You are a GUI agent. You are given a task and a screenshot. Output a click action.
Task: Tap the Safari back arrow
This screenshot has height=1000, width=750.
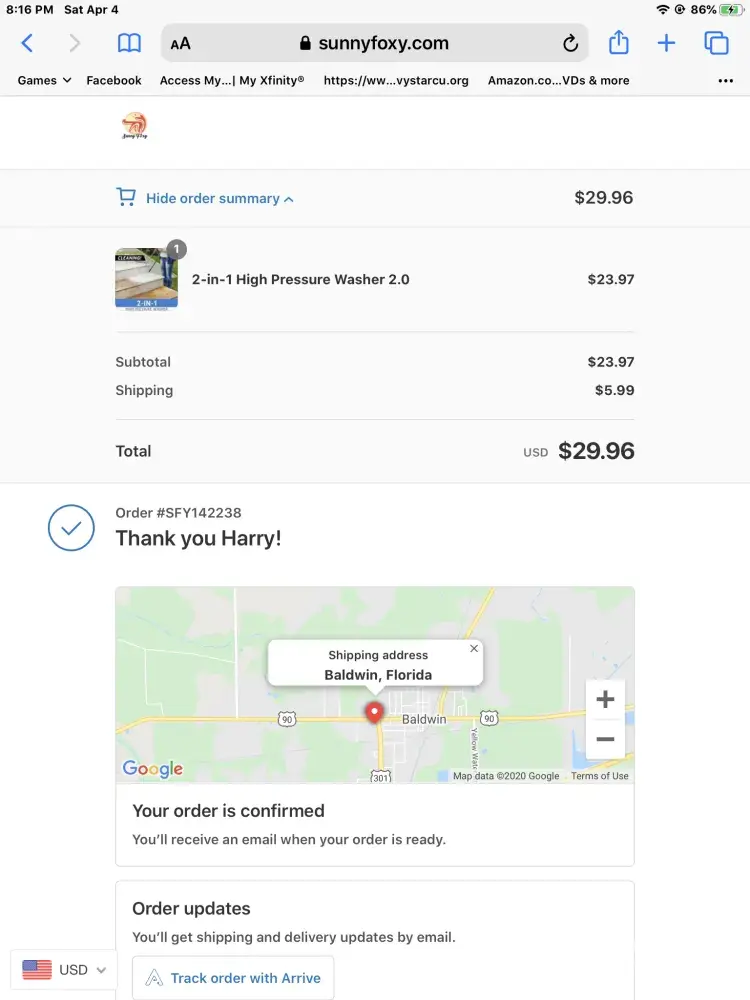(27, 43)
